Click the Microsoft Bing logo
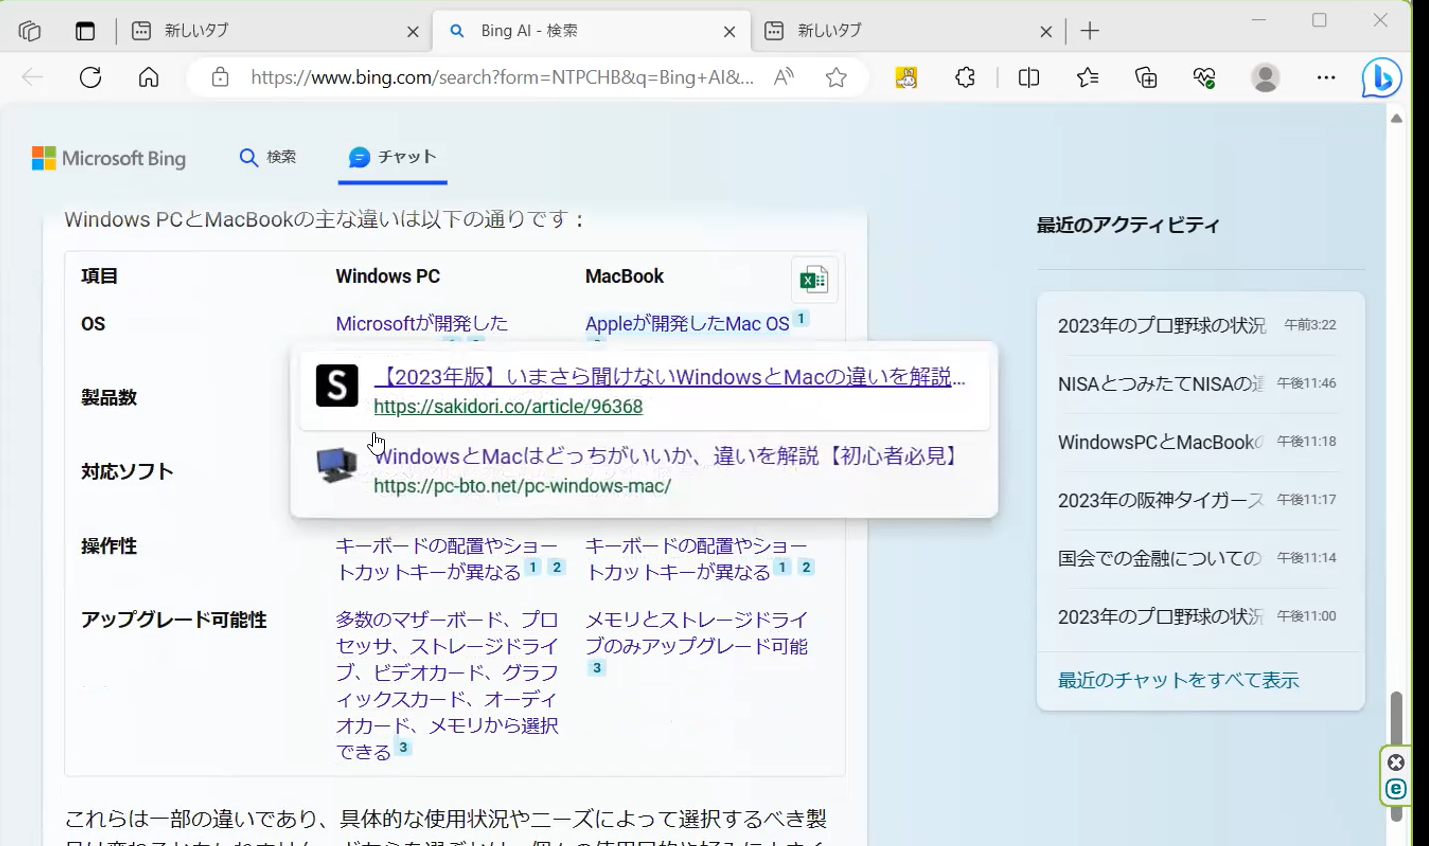 [x=109, y=158]
